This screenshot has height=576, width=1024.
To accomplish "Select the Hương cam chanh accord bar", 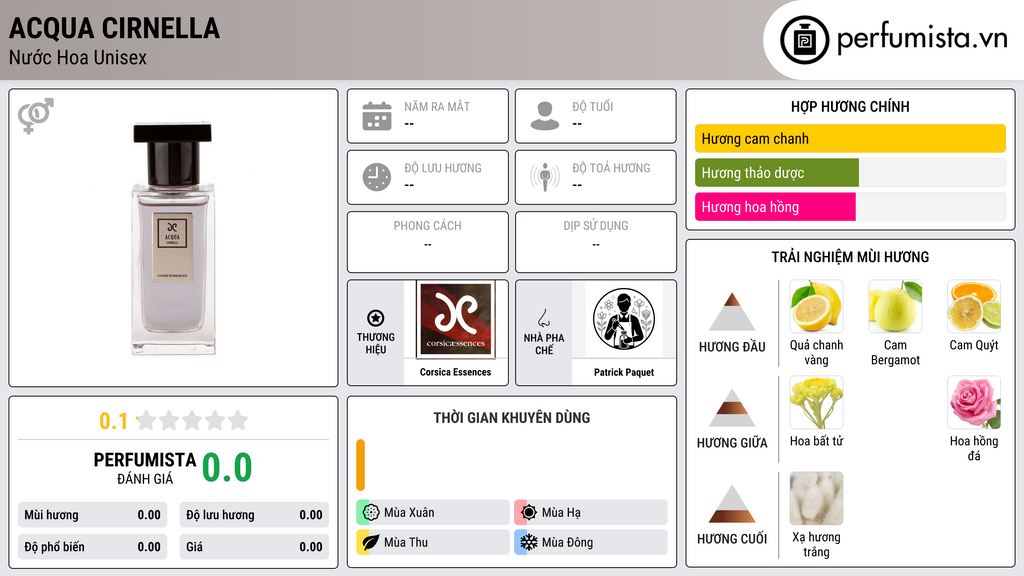I will (850, 138).
